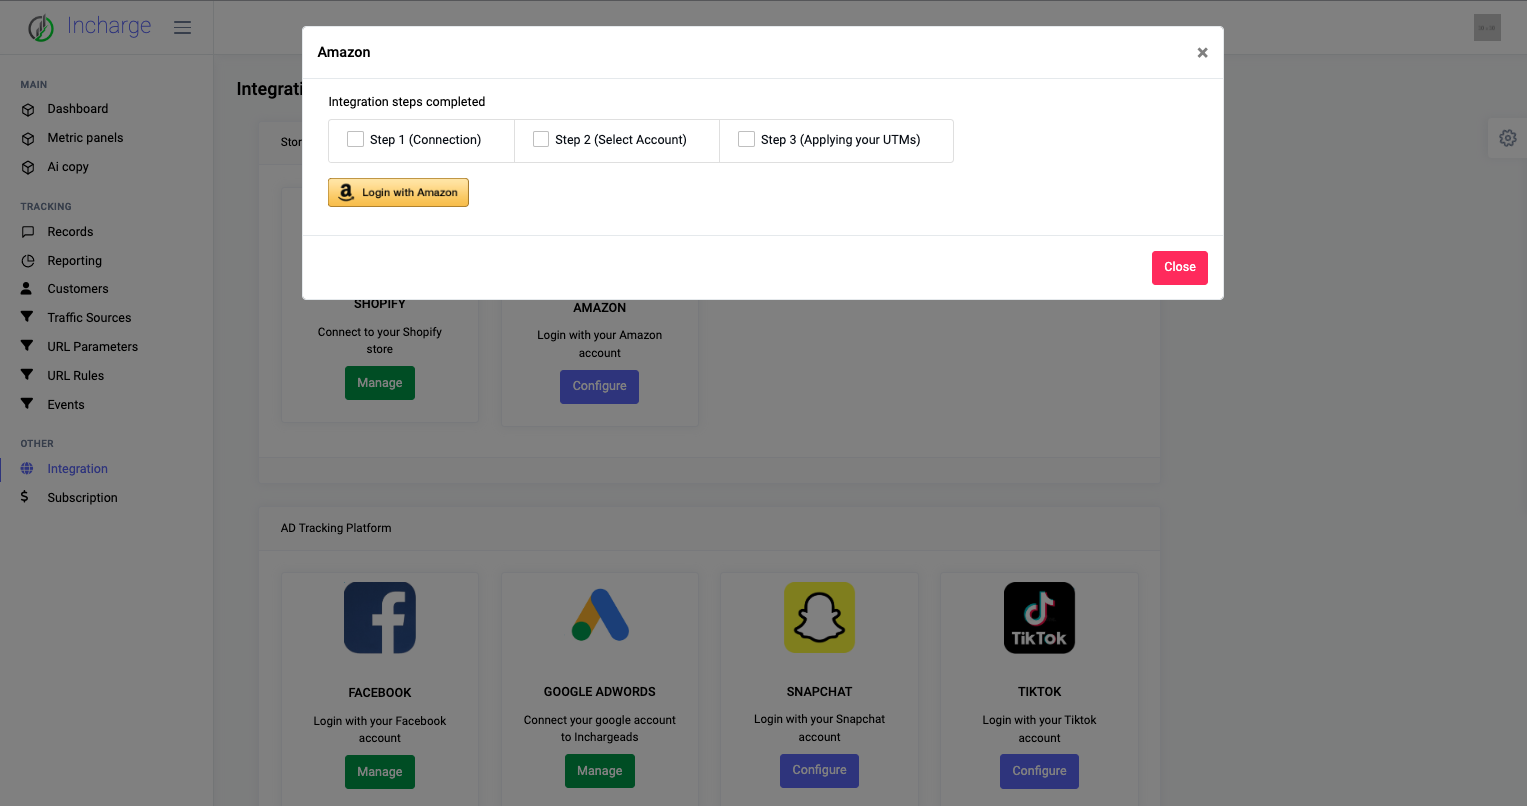This screenshot has height=806, width=1527.
Task: Click the URL Parameters filter icon
Action: coord(27,346)
